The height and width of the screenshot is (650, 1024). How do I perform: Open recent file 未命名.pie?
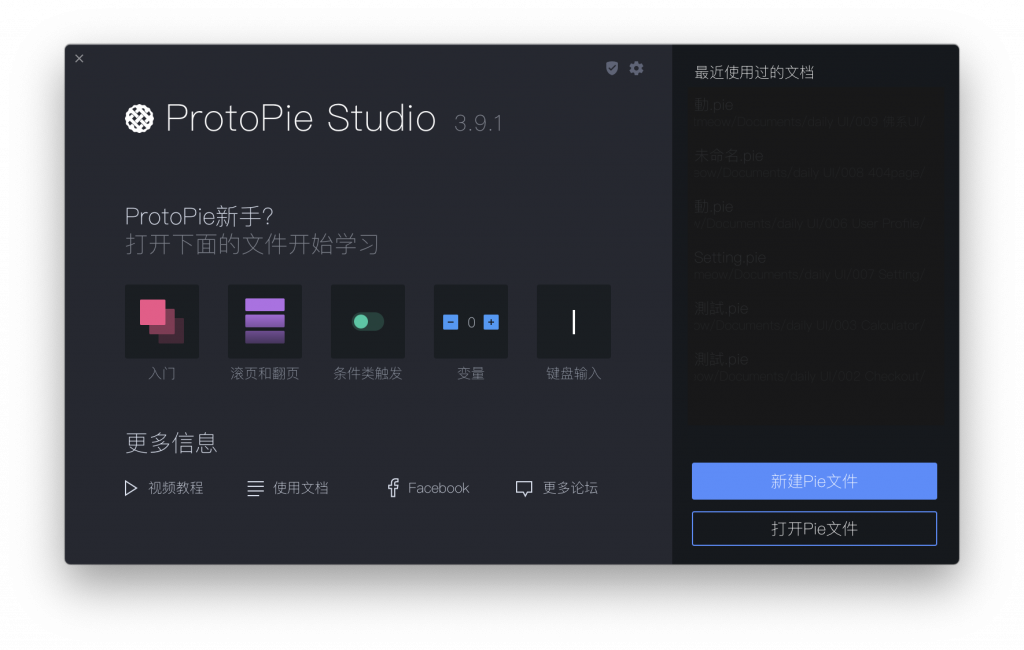tap(810, 163)
